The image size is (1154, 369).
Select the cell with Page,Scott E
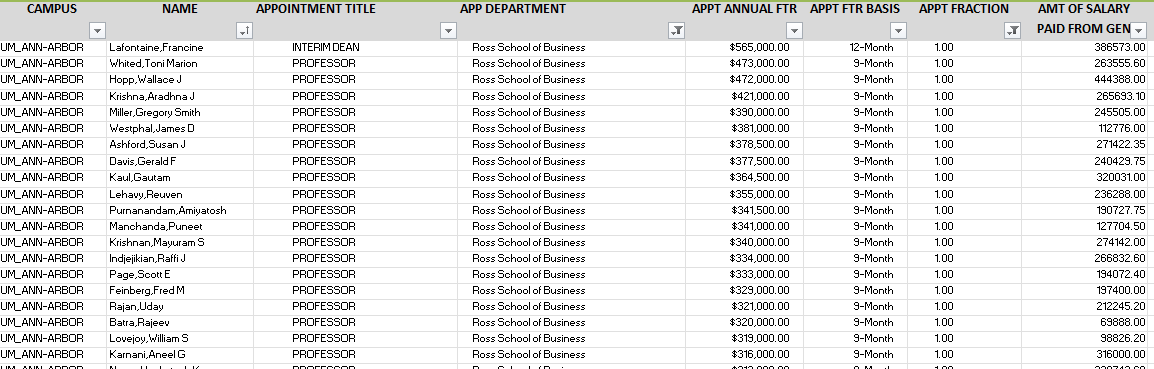point(180,274)
